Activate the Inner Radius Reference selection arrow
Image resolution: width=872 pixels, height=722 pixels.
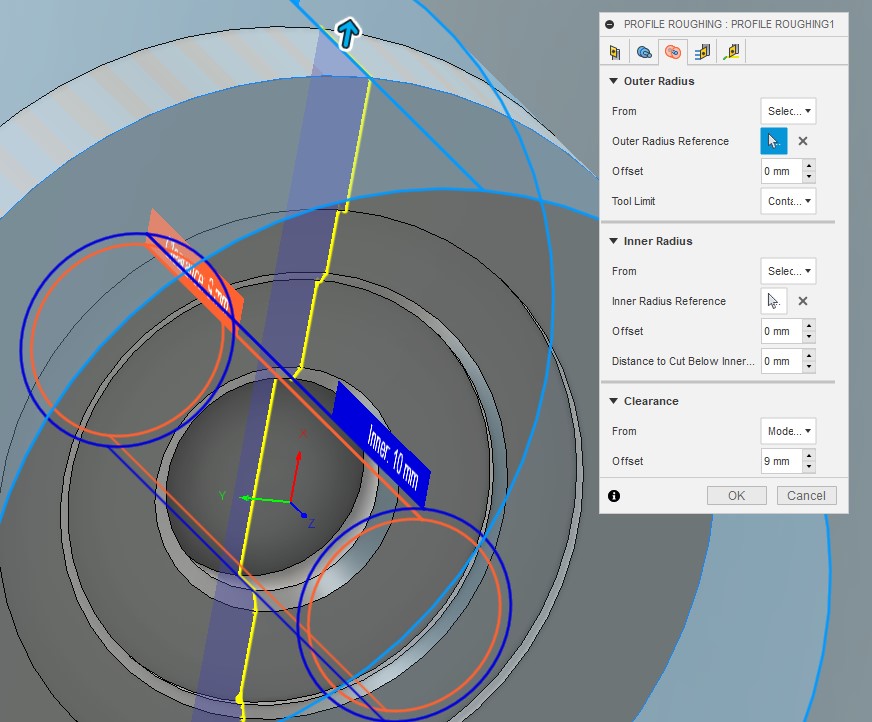(773, 301)
